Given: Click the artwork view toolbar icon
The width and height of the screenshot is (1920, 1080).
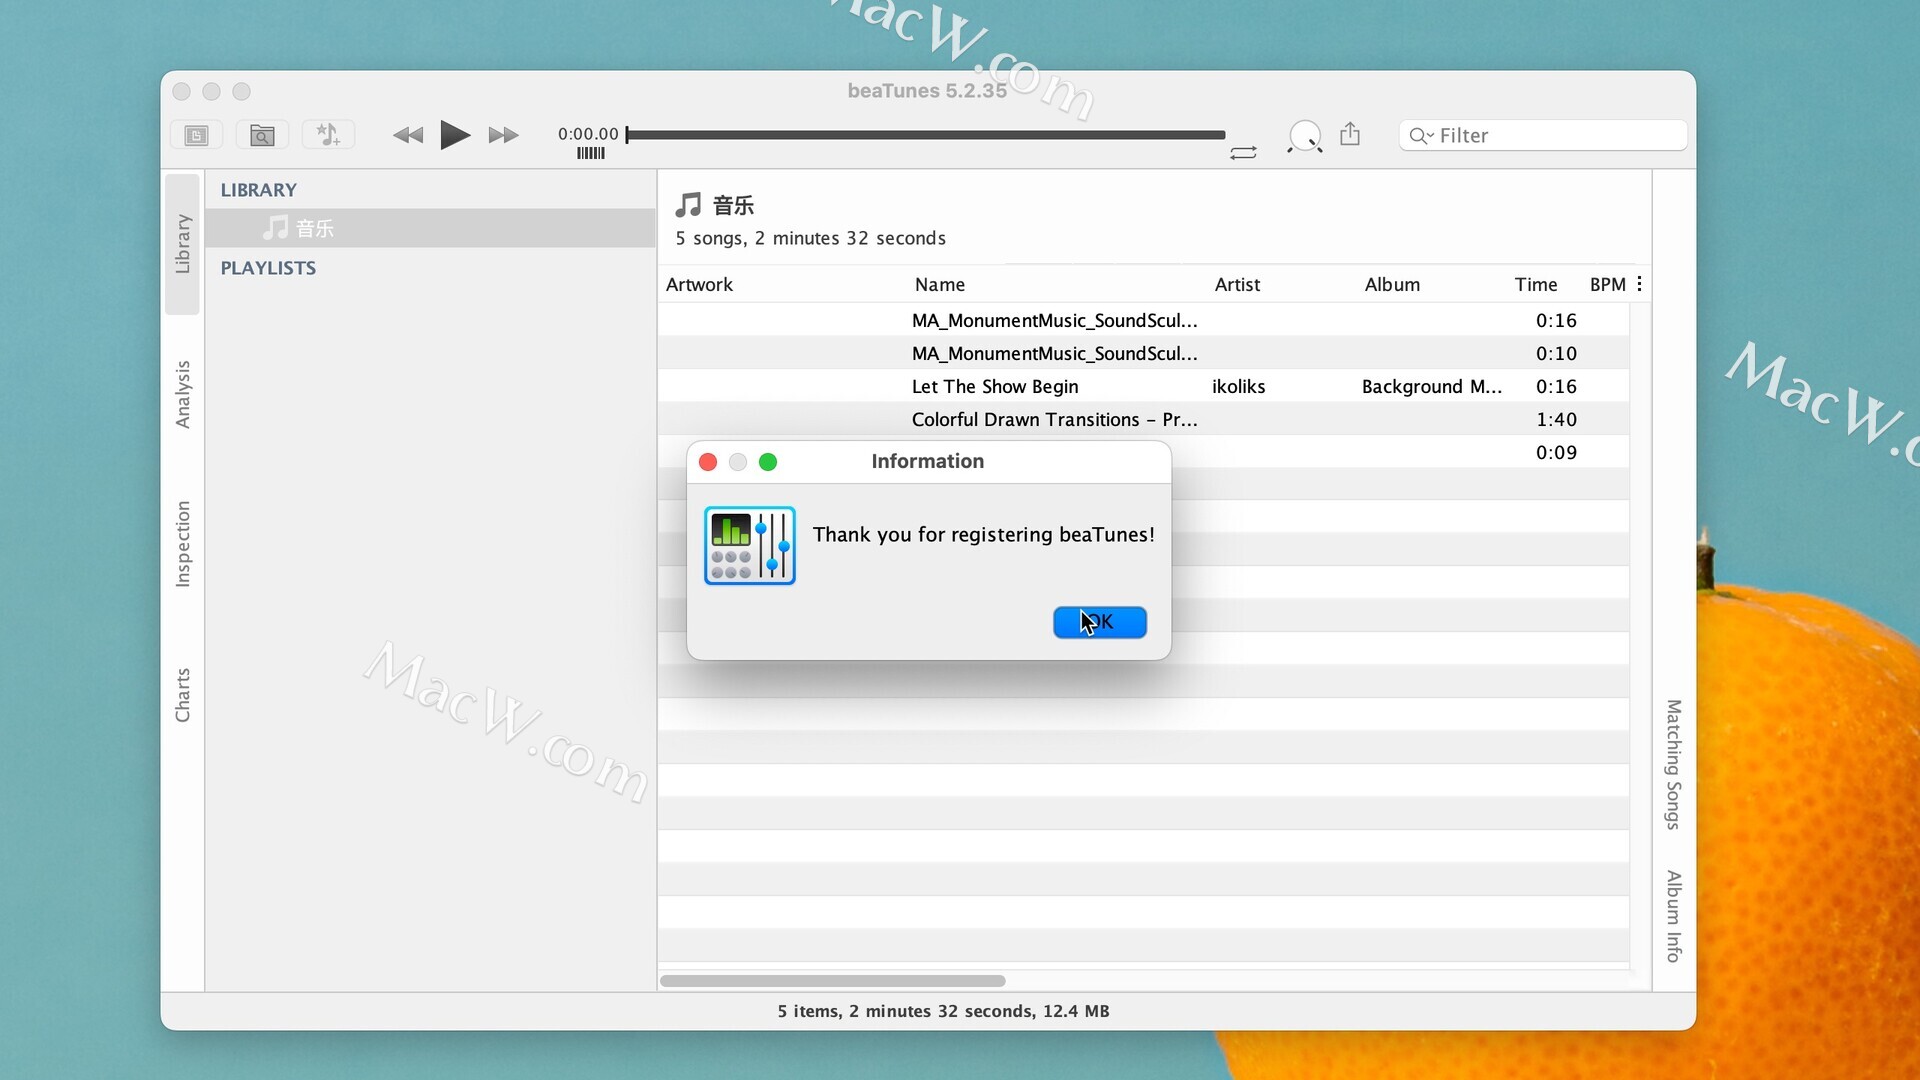Looking at the screenshot, I should coord(196,135).
